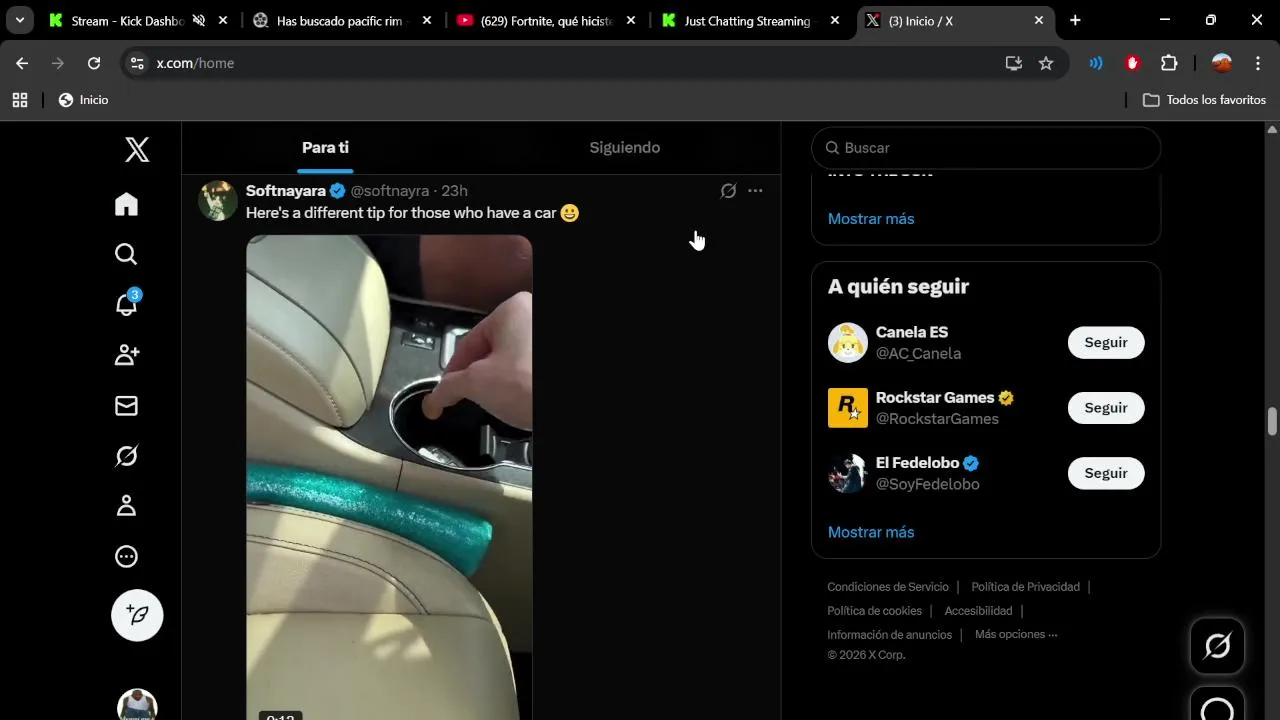The image size is (1280, 720).
Task: Open Notifications bell with 3 badge
Action: point(127,303)
